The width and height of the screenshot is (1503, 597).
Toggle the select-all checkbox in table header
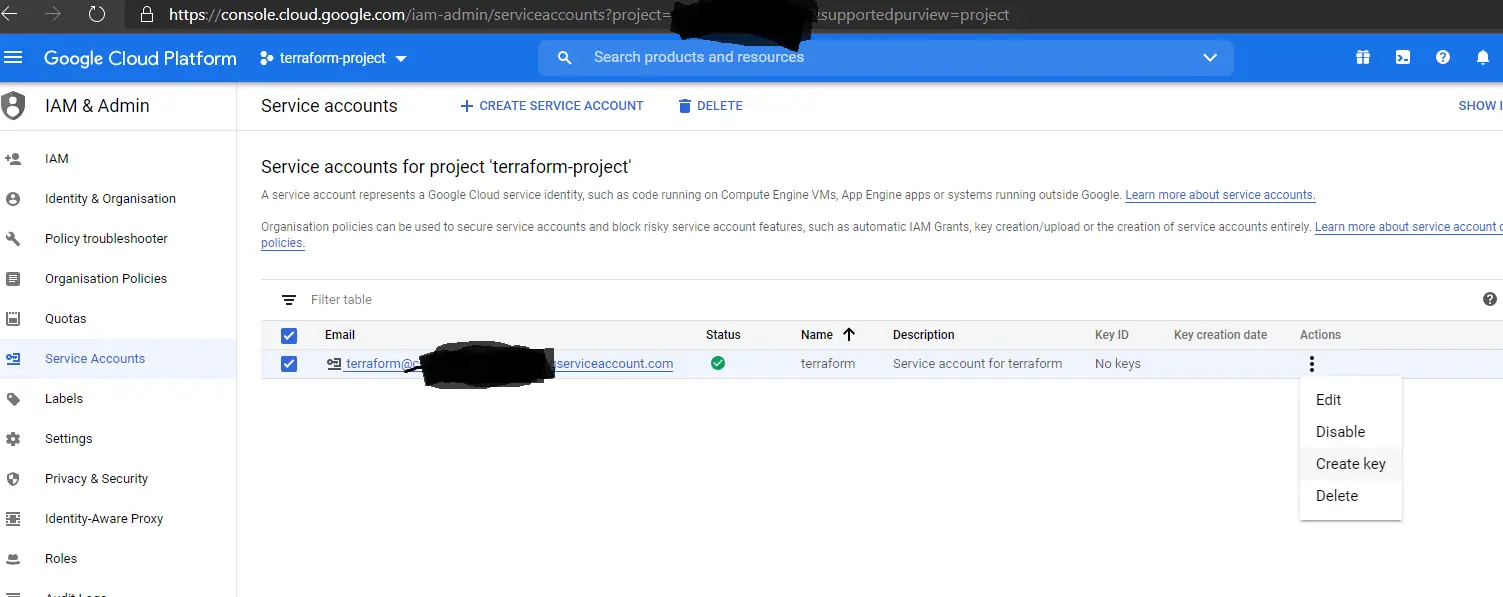click(x=289, y=335)
